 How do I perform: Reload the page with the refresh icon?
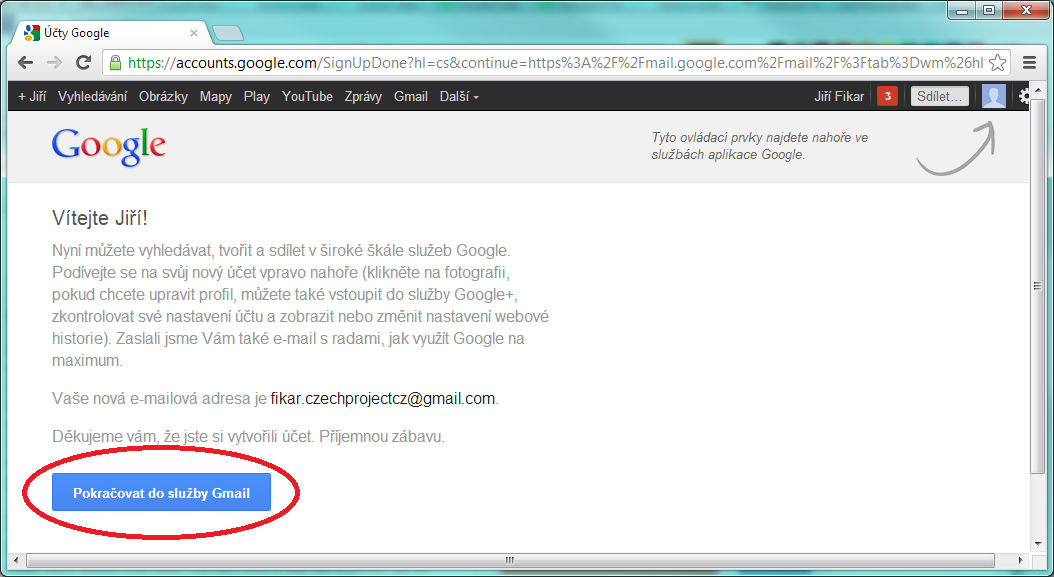[83, 63]
